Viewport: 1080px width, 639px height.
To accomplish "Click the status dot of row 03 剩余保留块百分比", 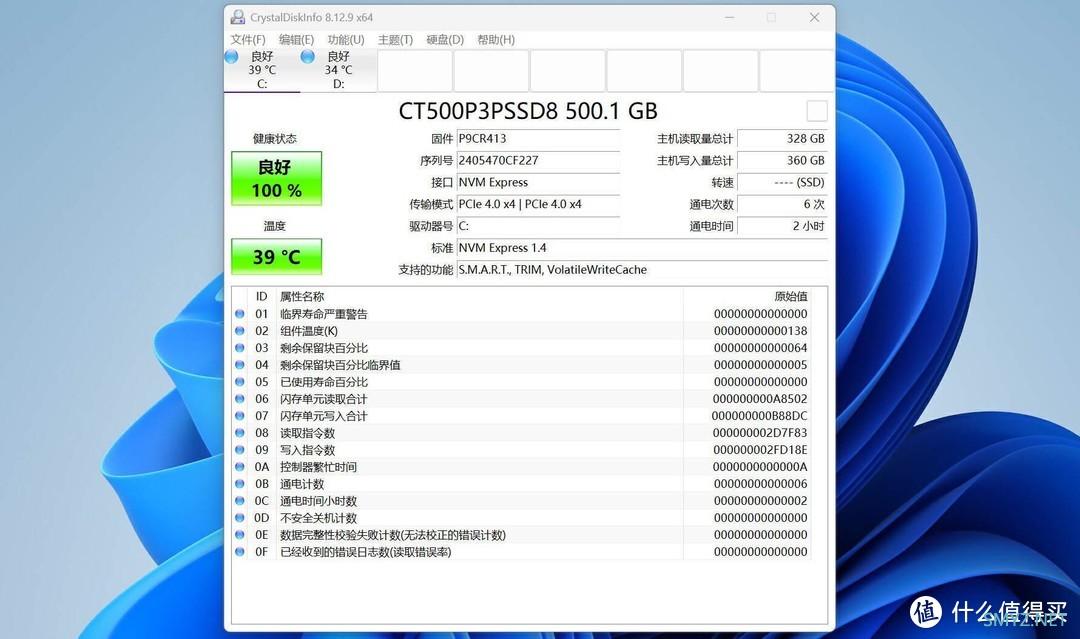I will coord(240,348).
